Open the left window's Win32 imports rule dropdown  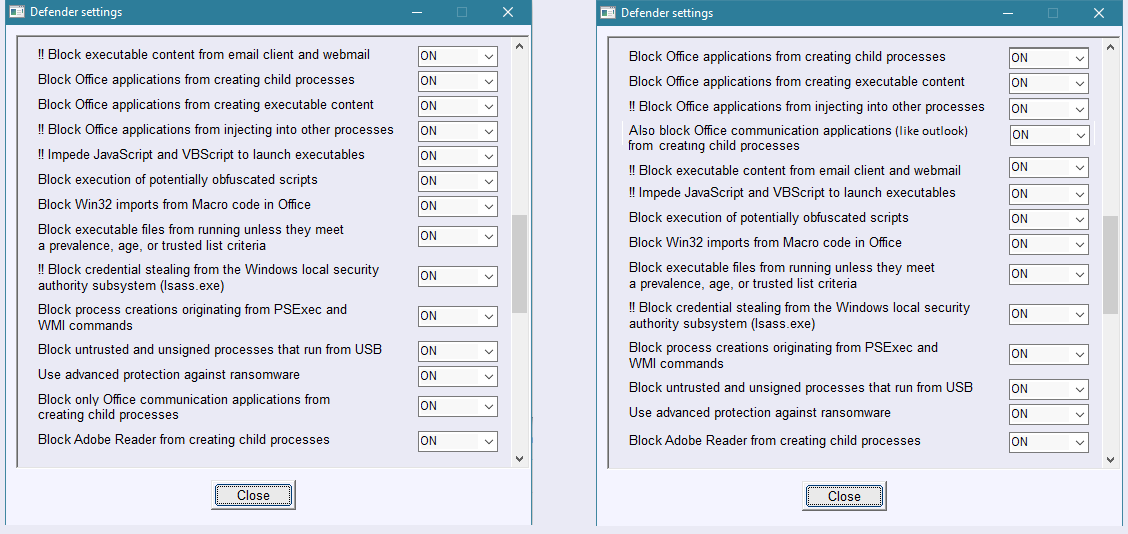click(457, 206)
